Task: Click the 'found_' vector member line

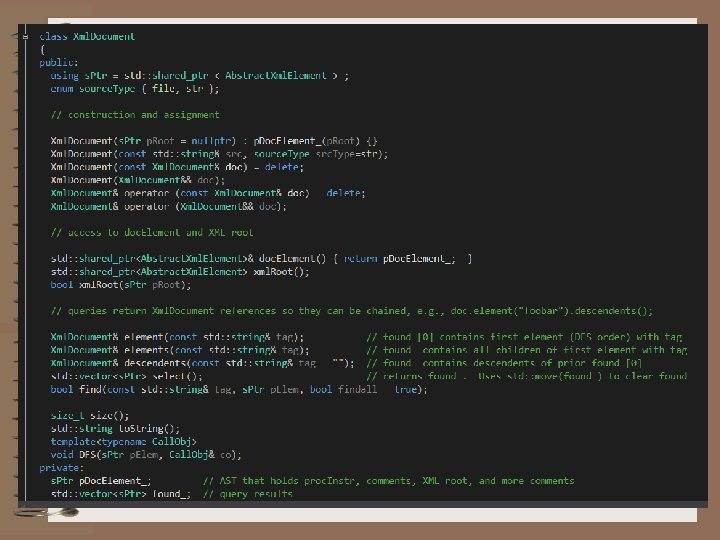Action: coord(120,494)
